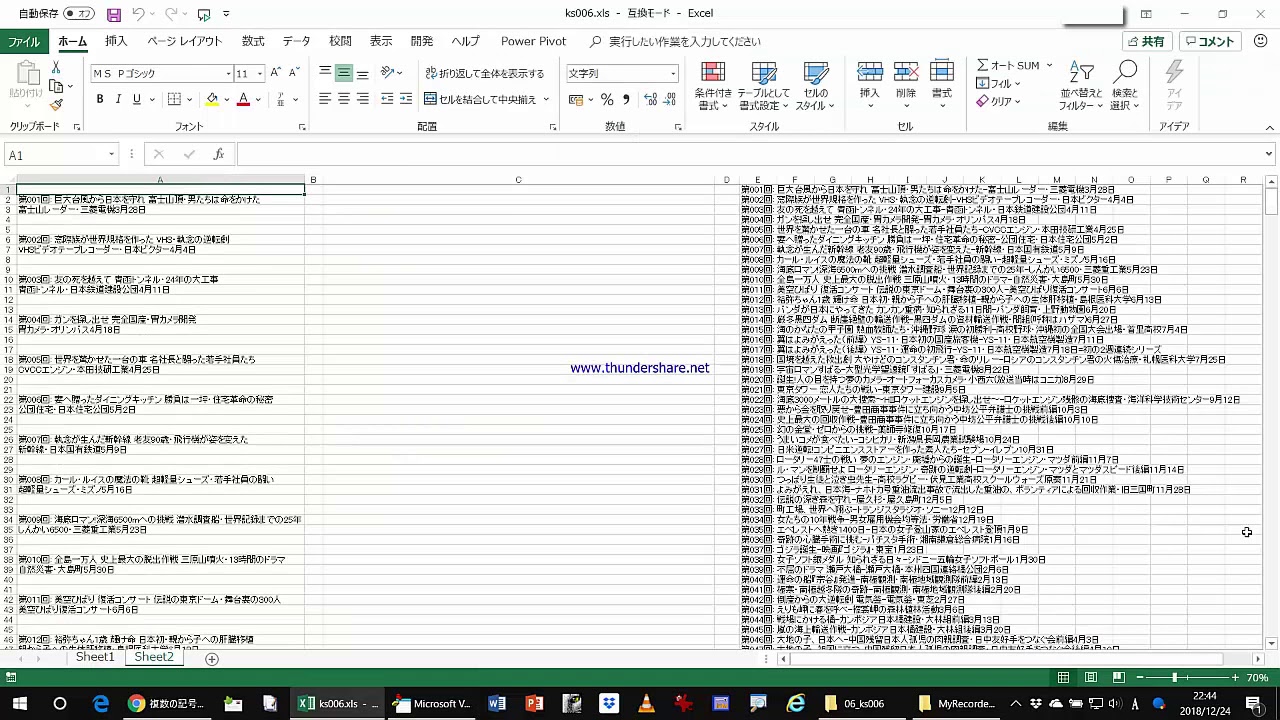Switch to the Sheet1 worksheet tab

95,657
